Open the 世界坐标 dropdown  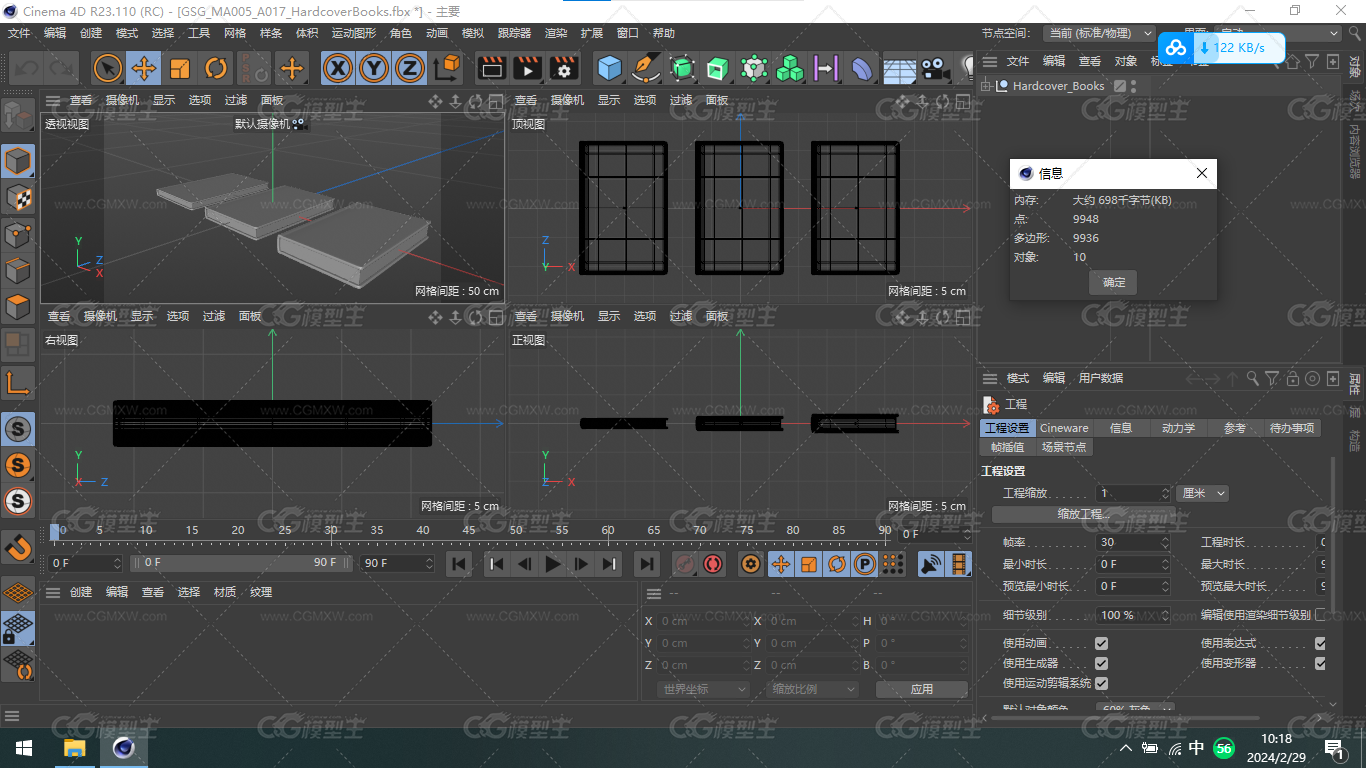point(703,689)
